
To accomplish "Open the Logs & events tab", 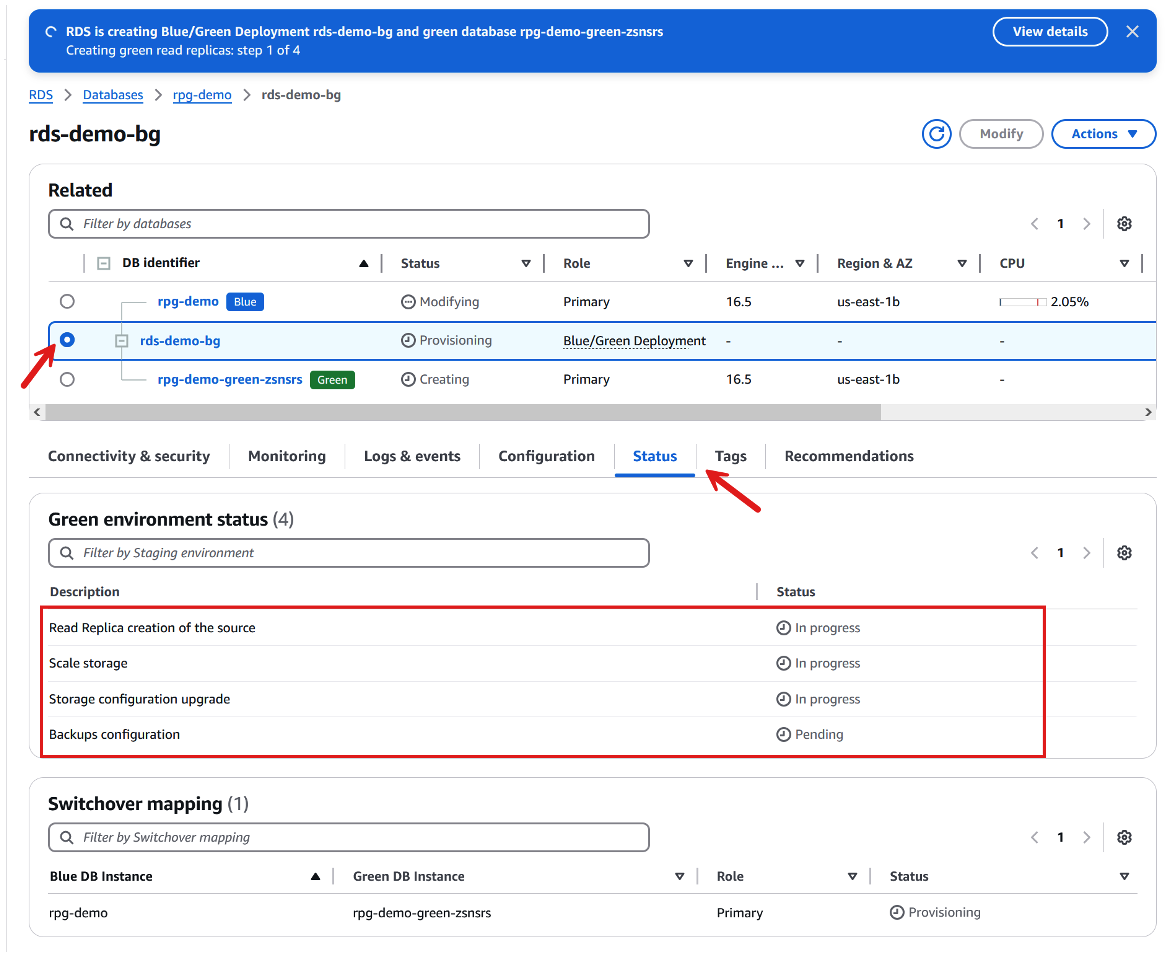I will click(412, 456).
